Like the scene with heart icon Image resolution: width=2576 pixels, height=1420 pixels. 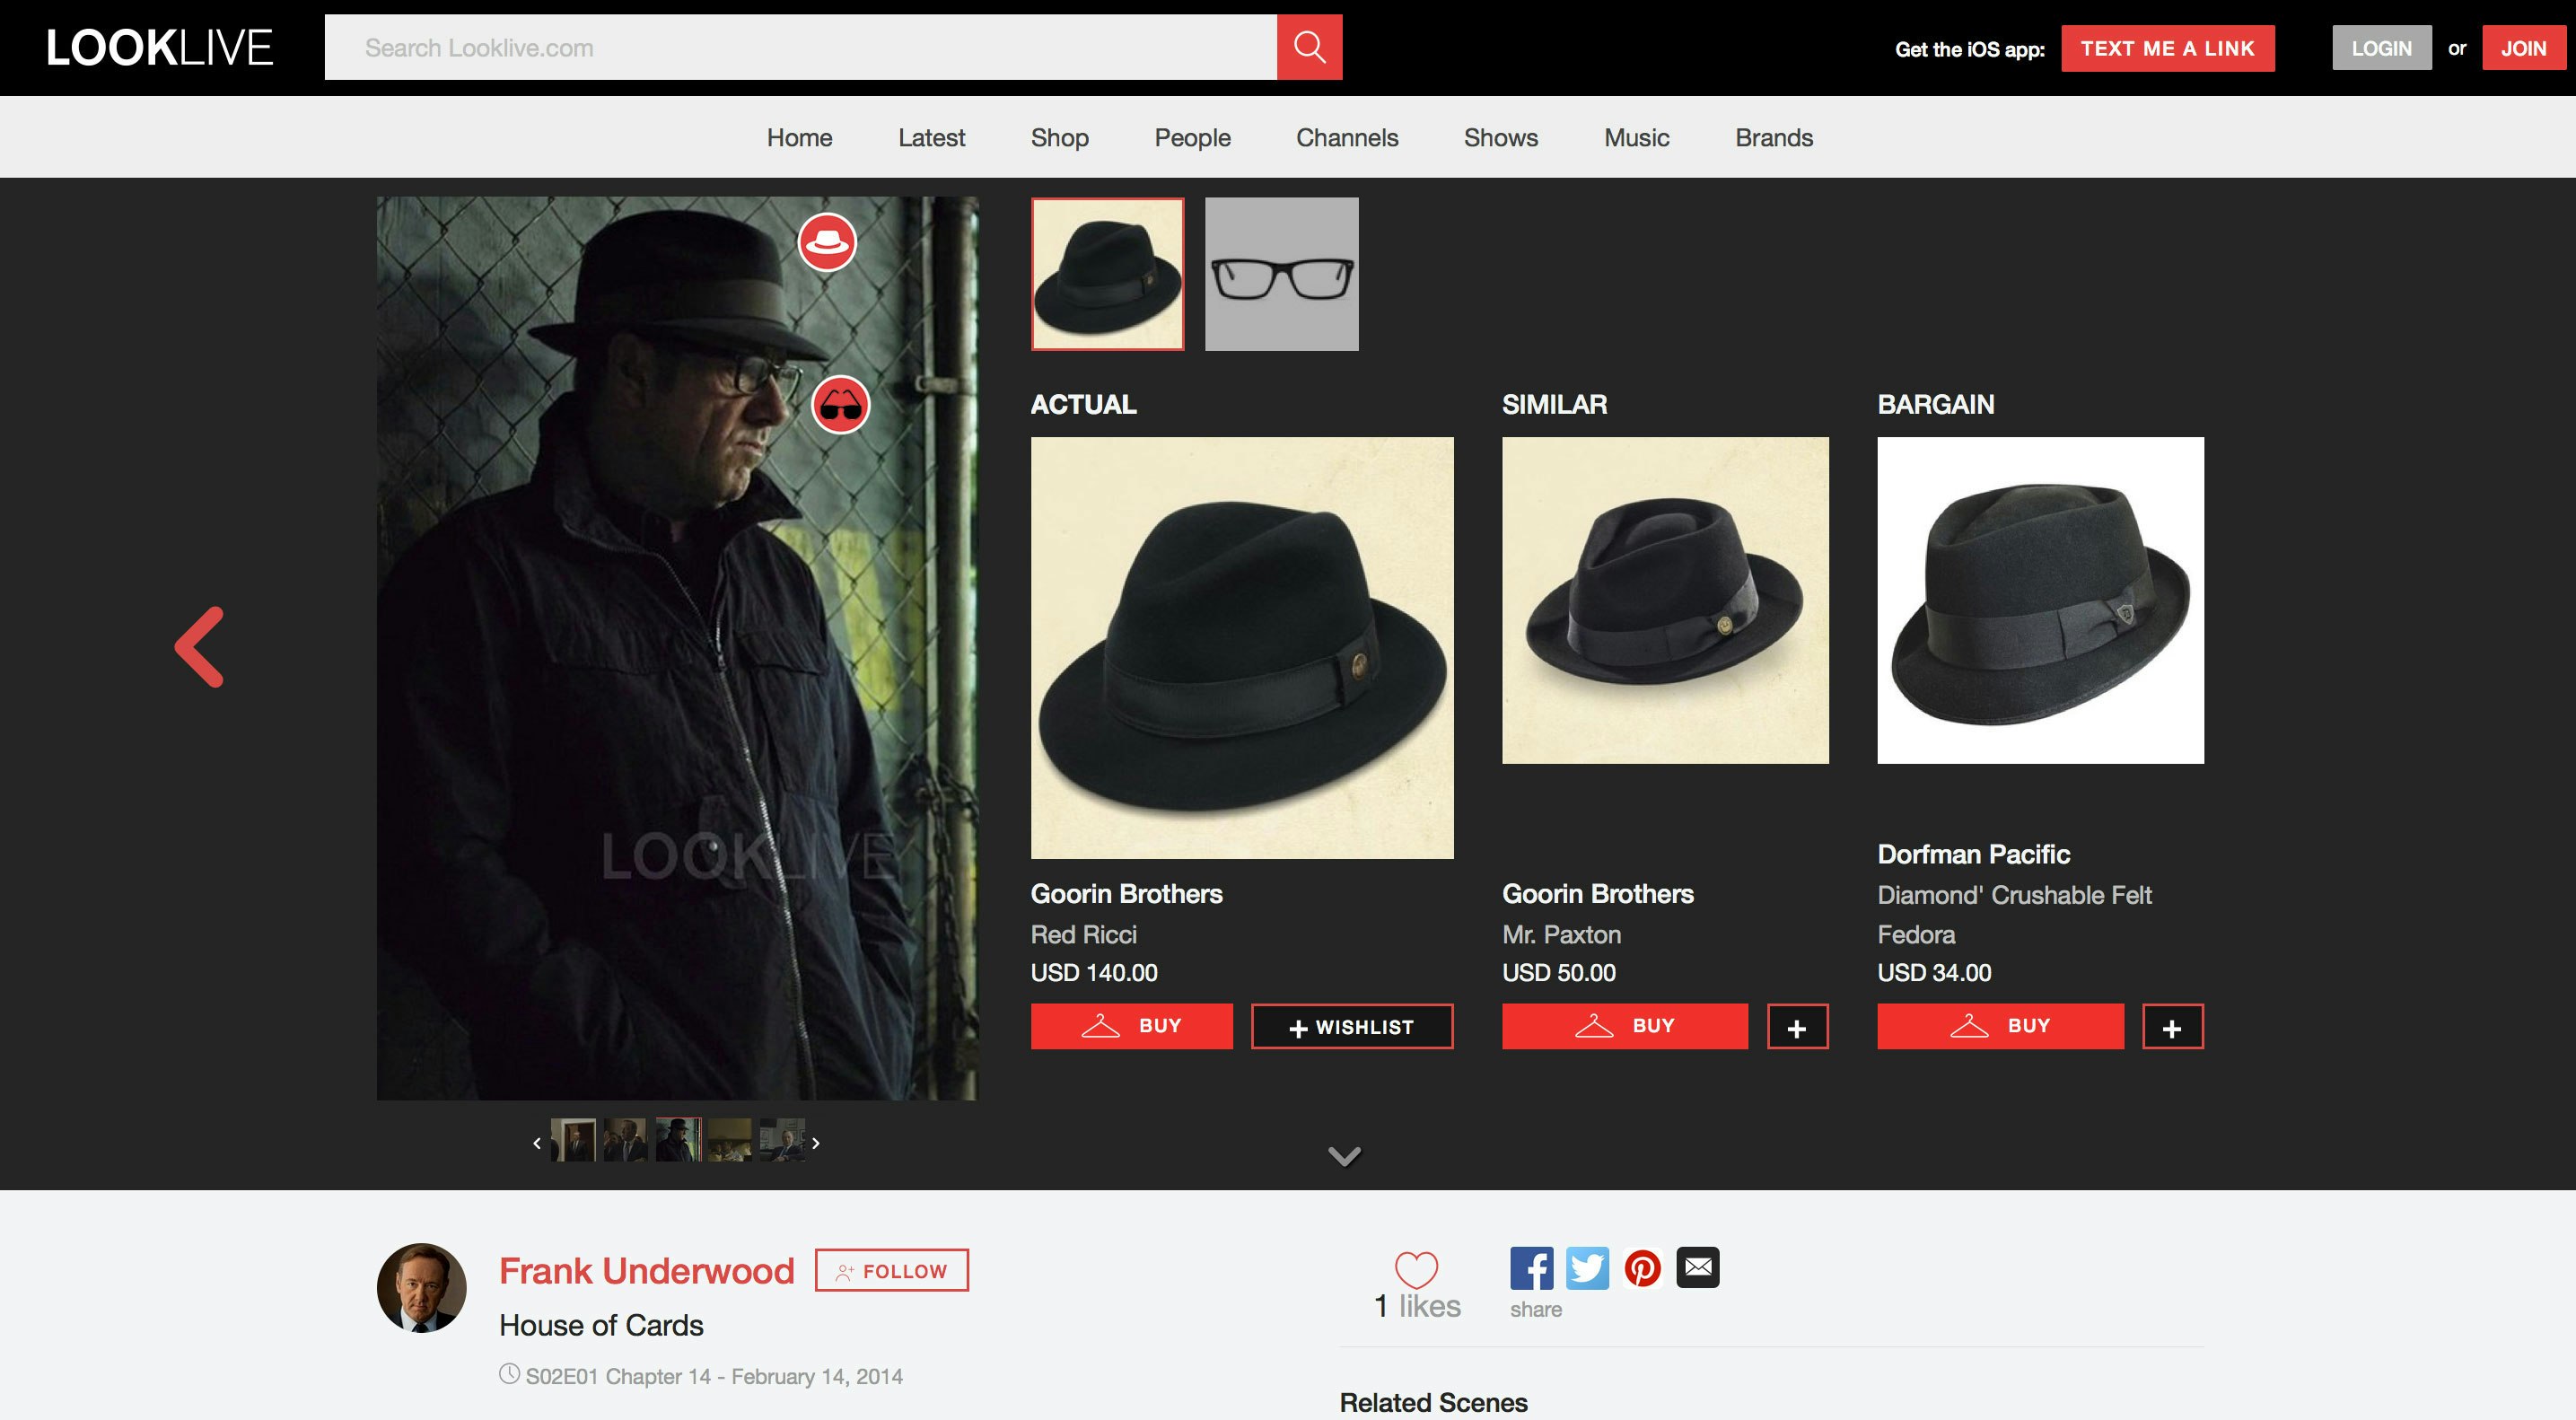[x=1416, y=1269]
